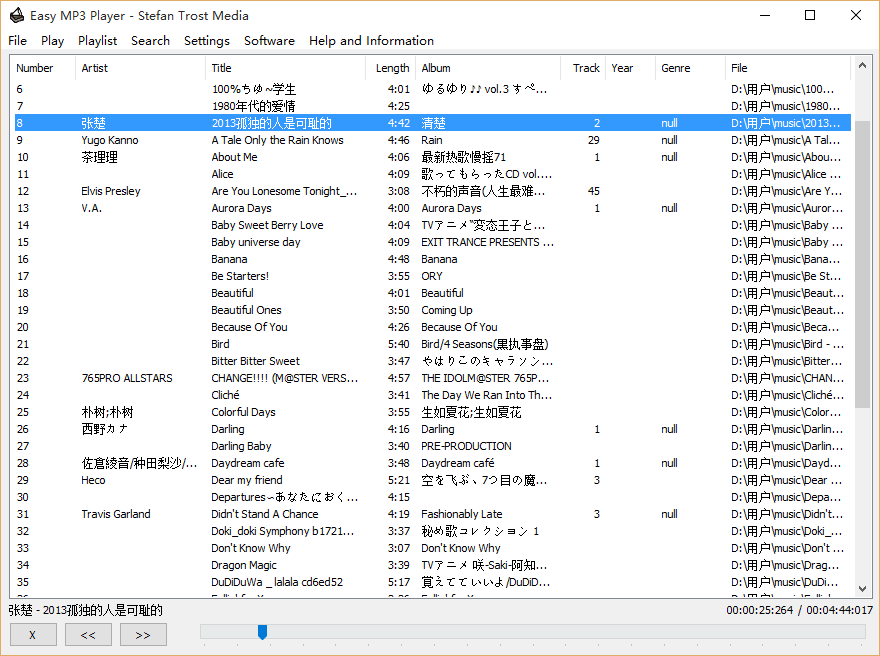Click the playlist scroll down arrow
The width and height of the screenshot is (880, 656).
coord(862,589)
